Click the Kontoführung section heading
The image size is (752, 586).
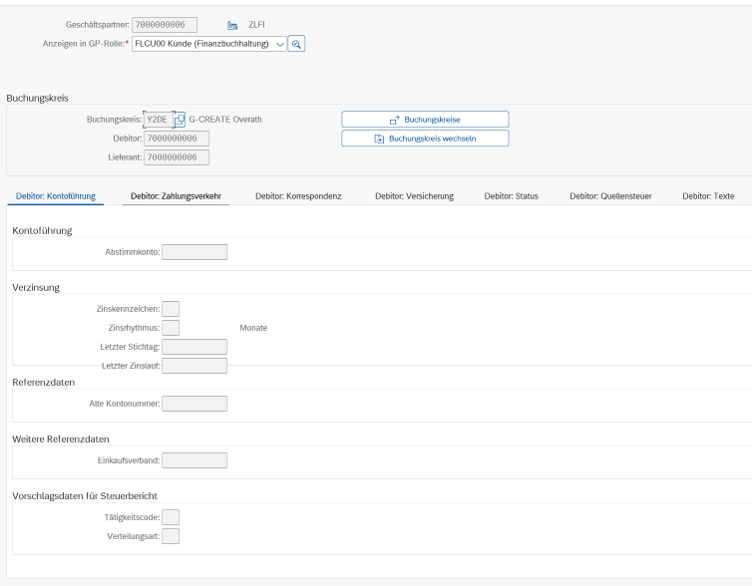pyautogui.click(x=42, y=231)
